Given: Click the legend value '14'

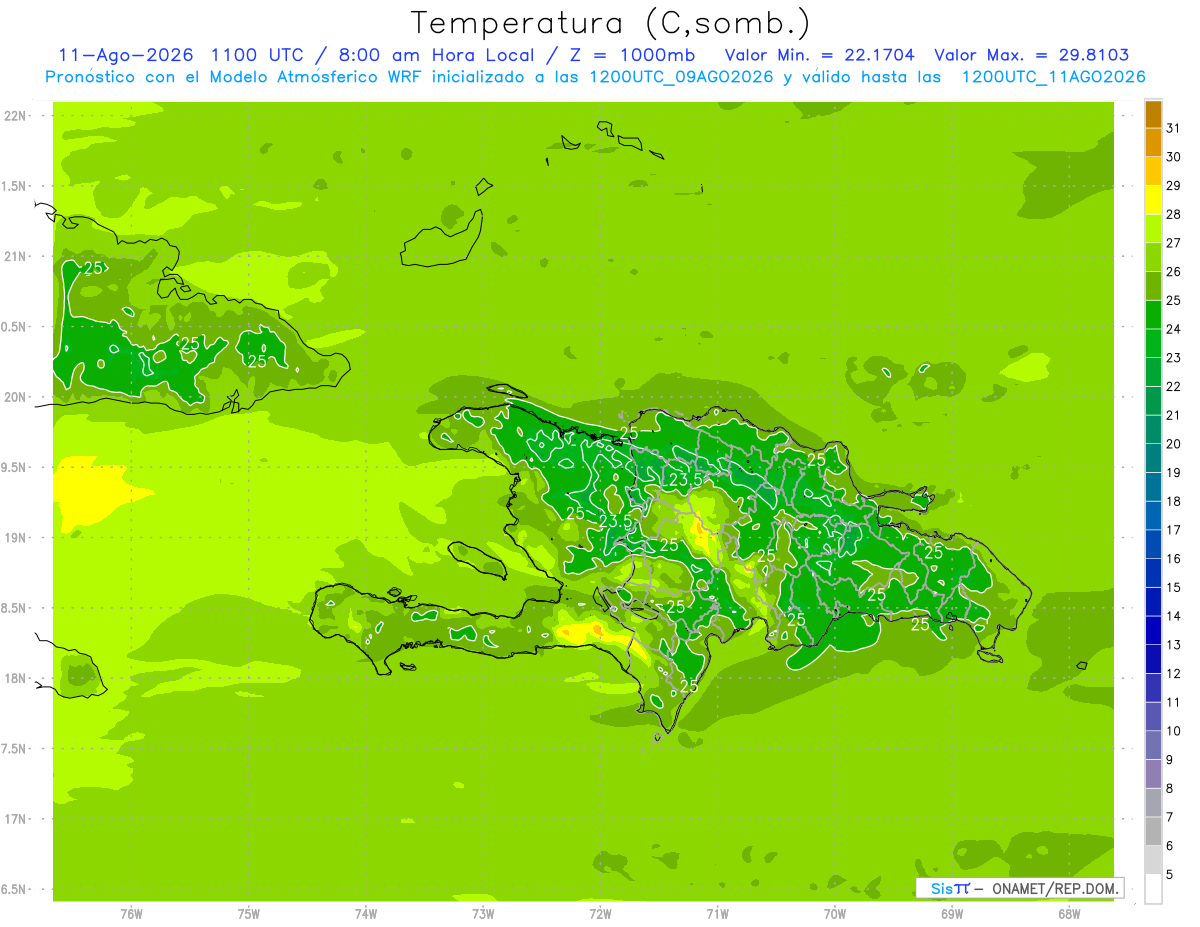Looking at the screenshot, I should pos(1174,616).
